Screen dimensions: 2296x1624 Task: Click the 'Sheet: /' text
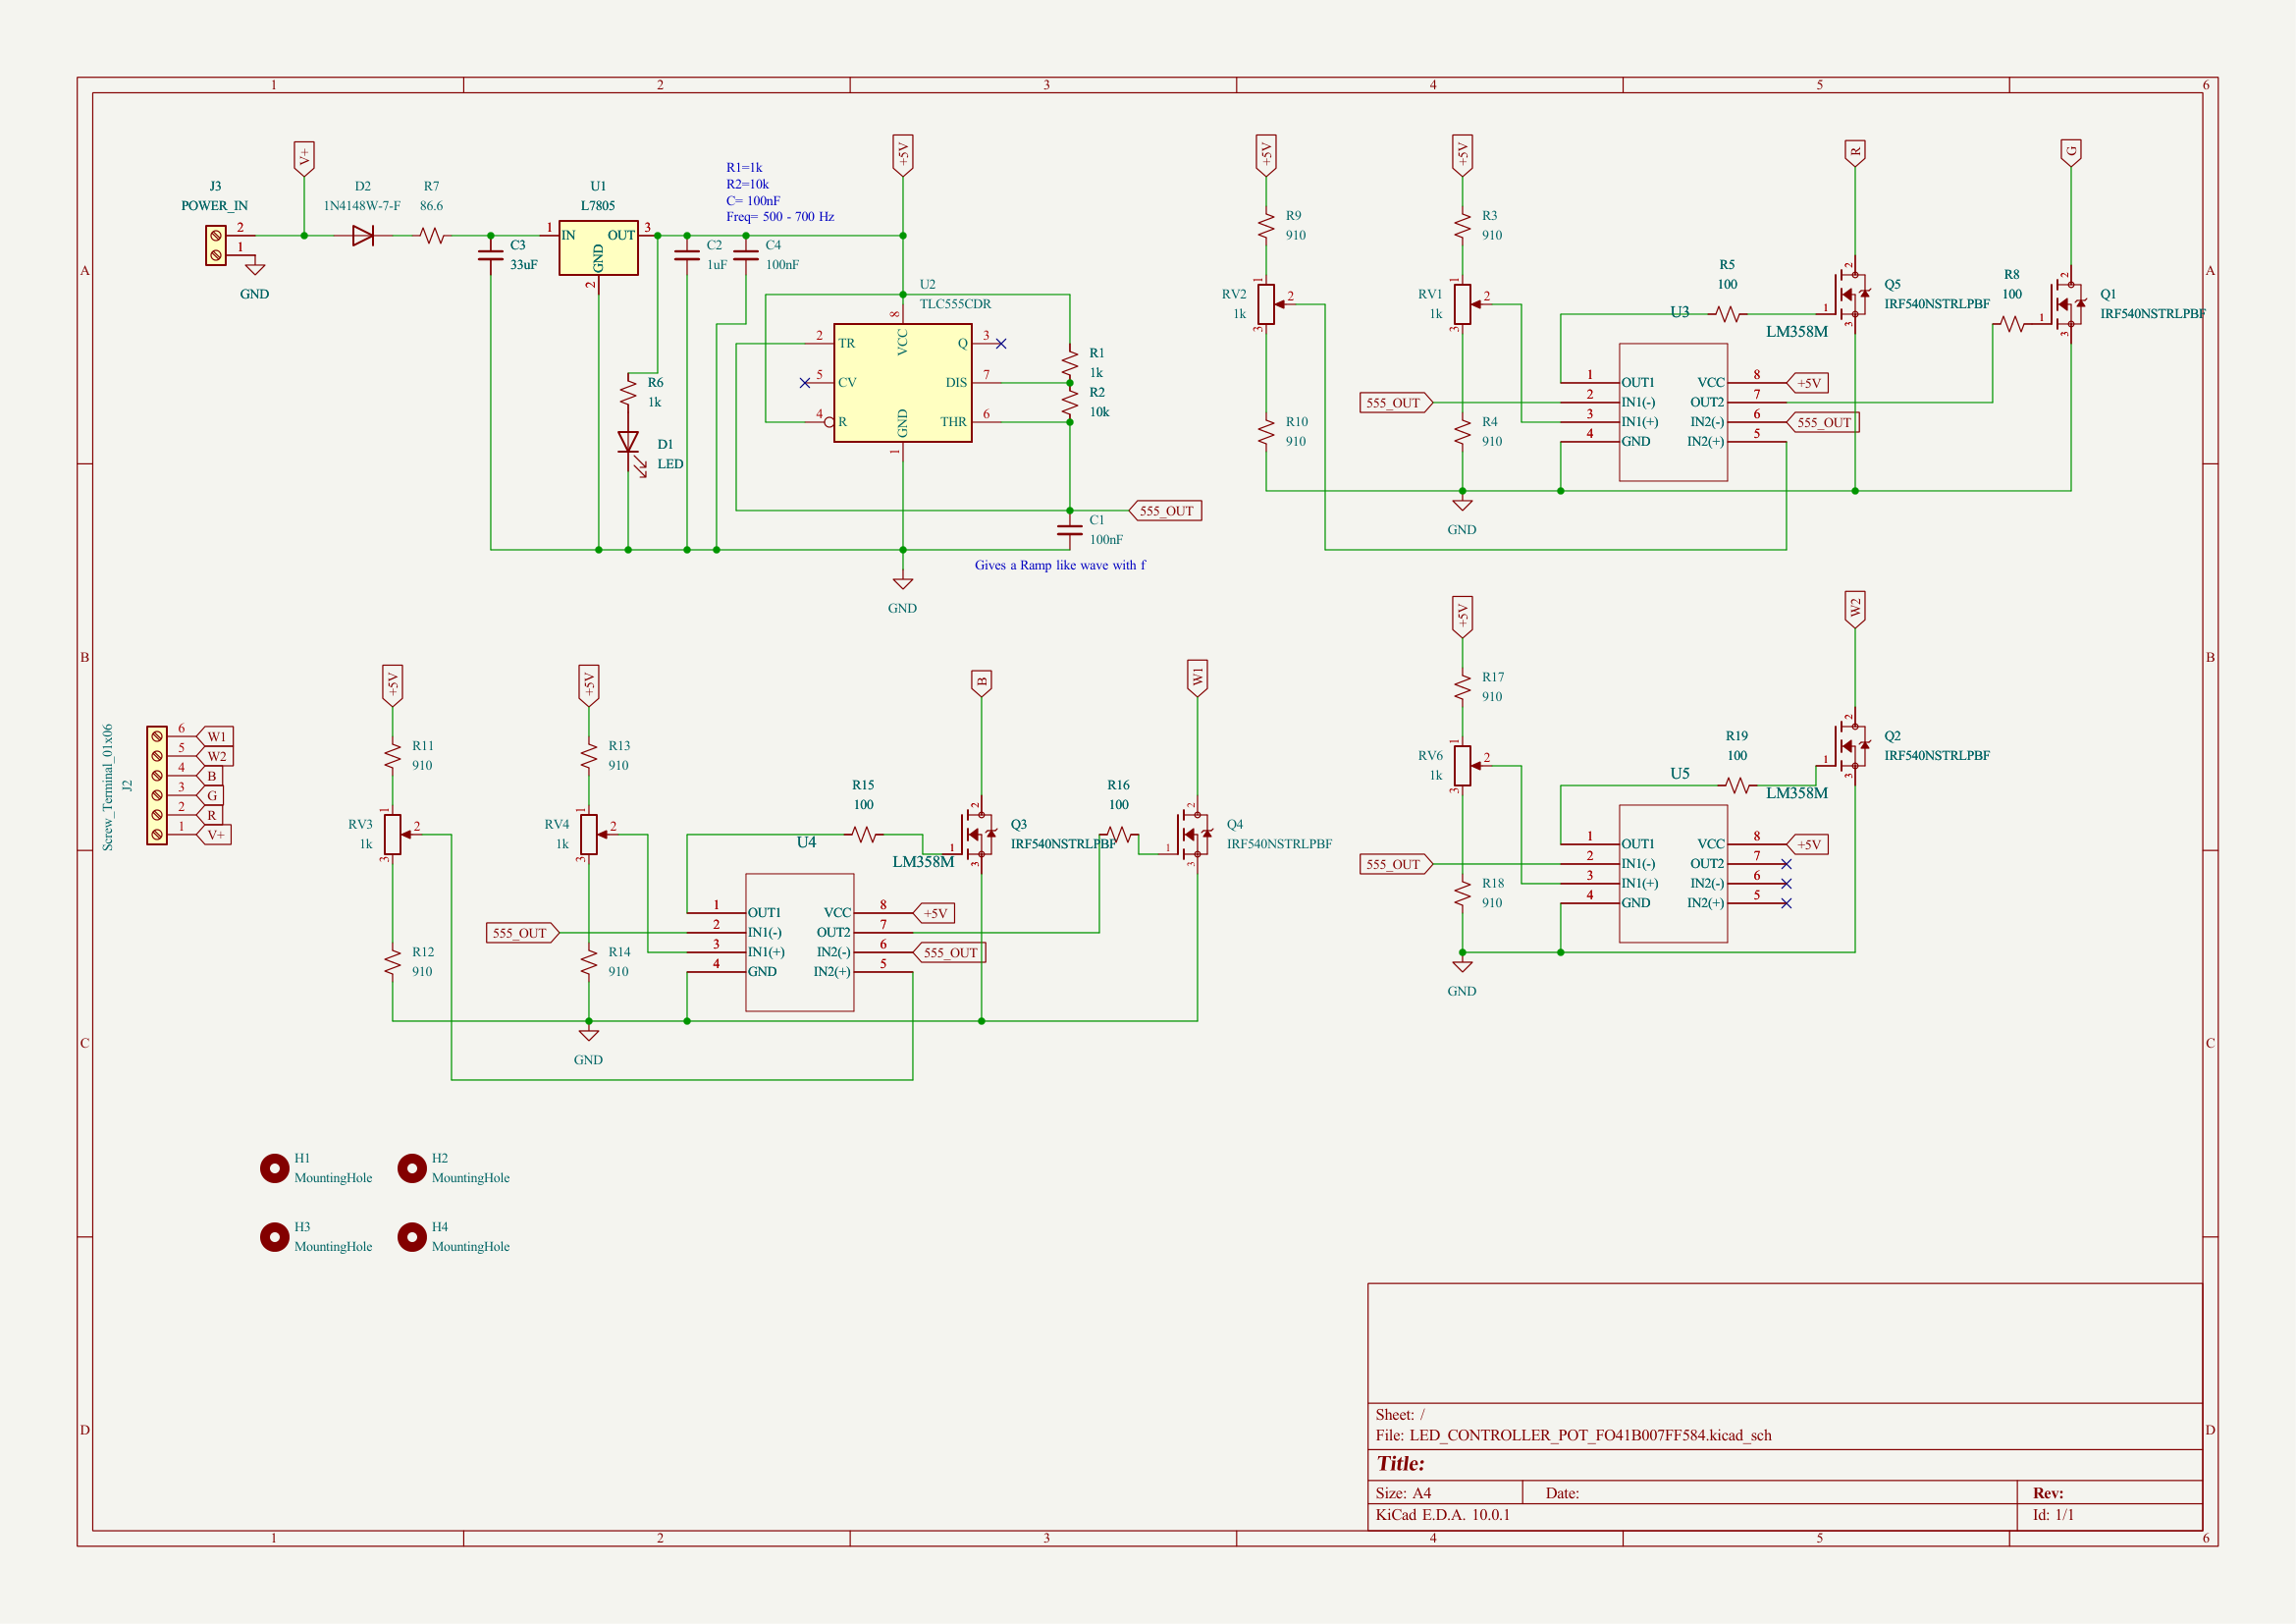1400,1414
